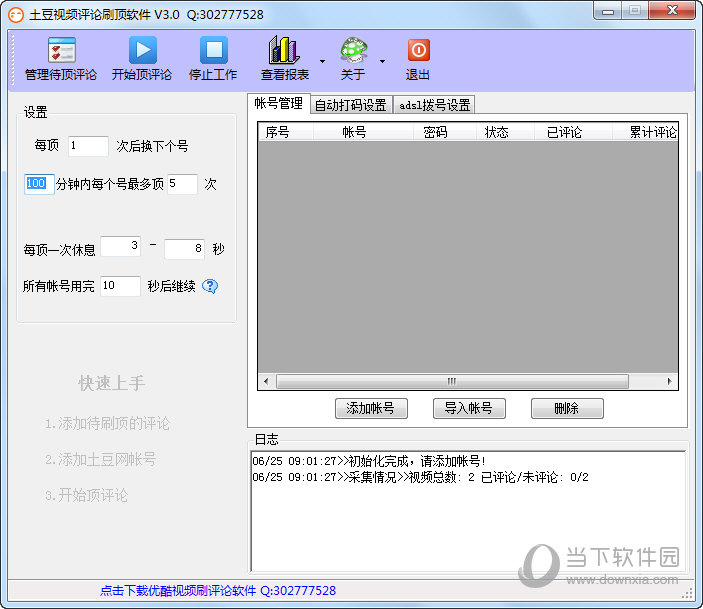Sort by the 帐号 column header
703x609 pixels.
[x=363, y=132]
